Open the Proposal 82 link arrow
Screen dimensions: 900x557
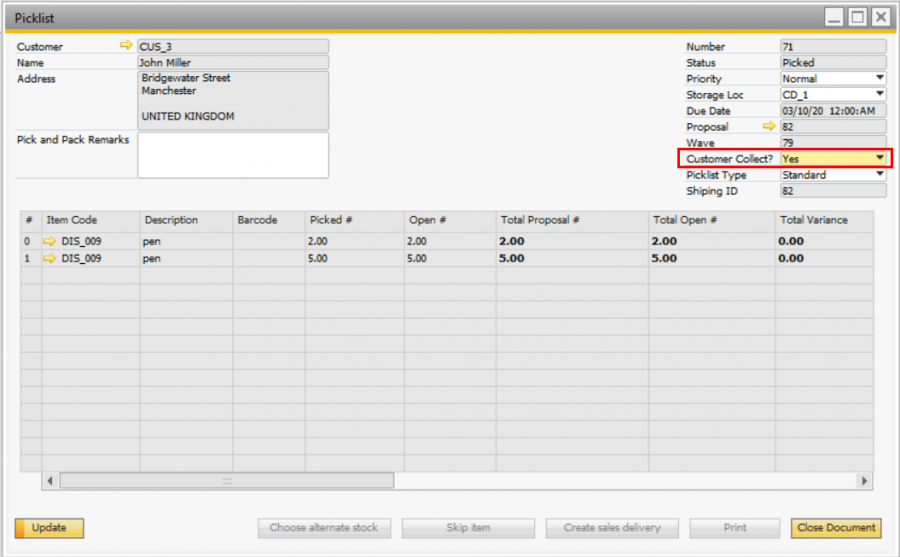click(769, 127)
